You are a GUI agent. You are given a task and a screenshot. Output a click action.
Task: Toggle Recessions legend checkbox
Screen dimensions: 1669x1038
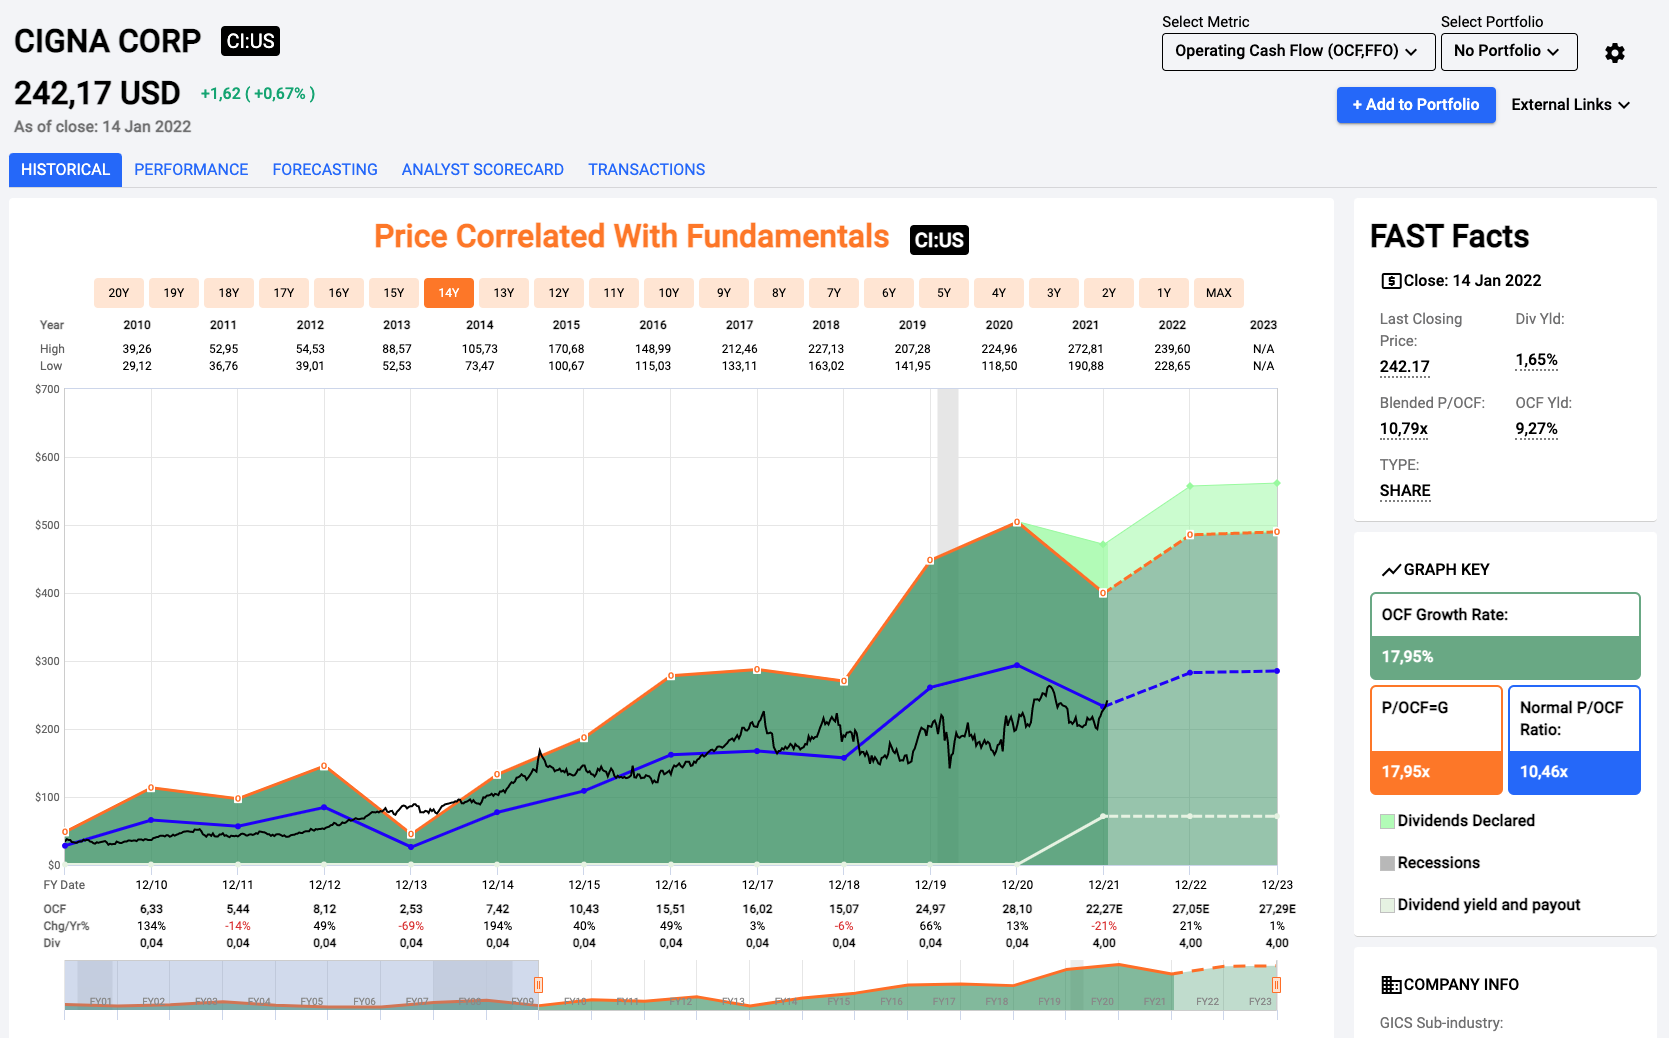pos(1387,863)
